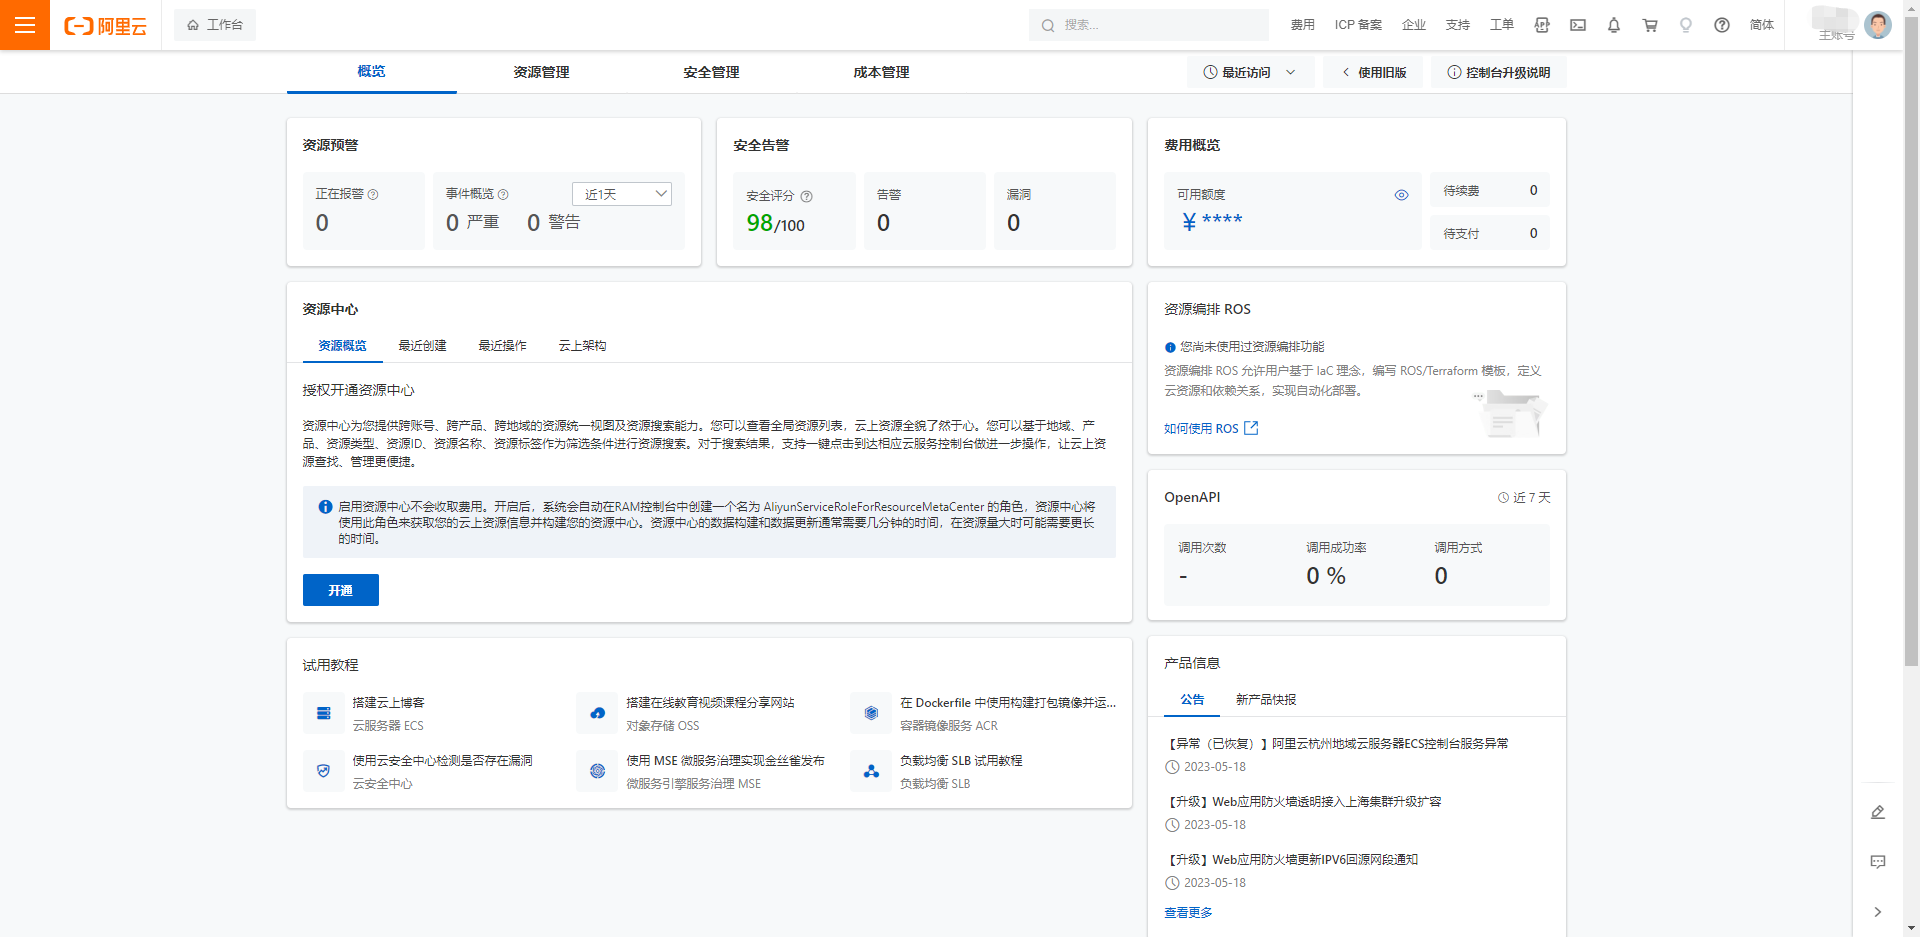Open the help question-mark icon
This screenshot has height=937, width=1920.
click(x=1722, y=25)
